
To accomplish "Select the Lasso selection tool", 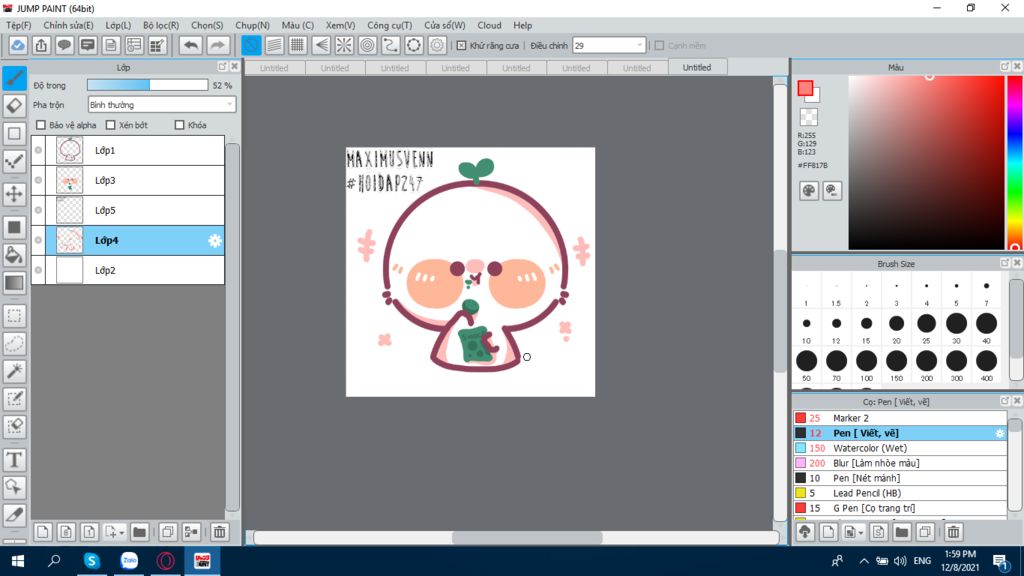I will tap(14, 344).
